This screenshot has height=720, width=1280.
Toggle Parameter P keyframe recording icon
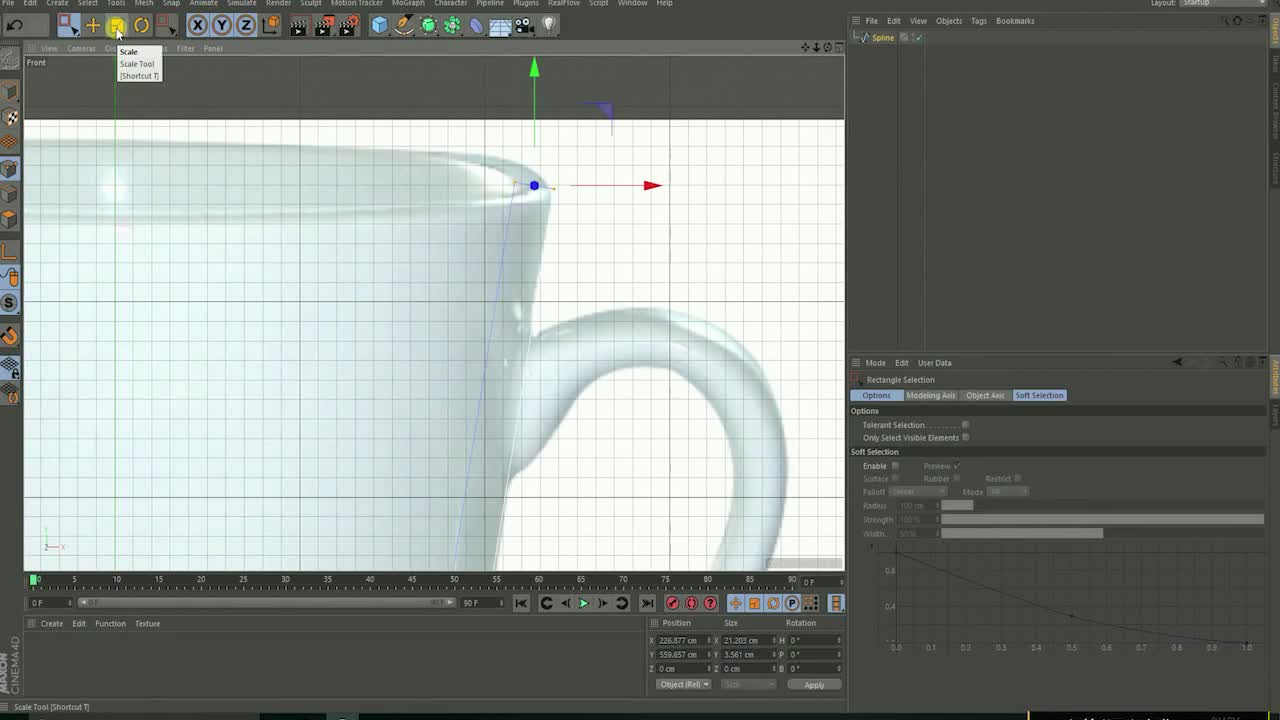[x=792, y=603]
